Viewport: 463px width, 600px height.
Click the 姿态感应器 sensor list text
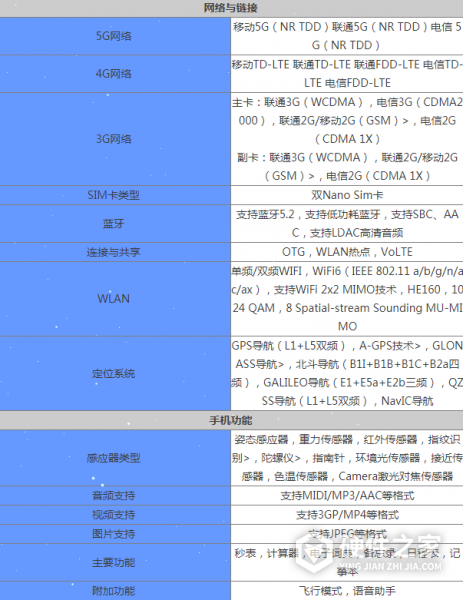coord(347,458)
